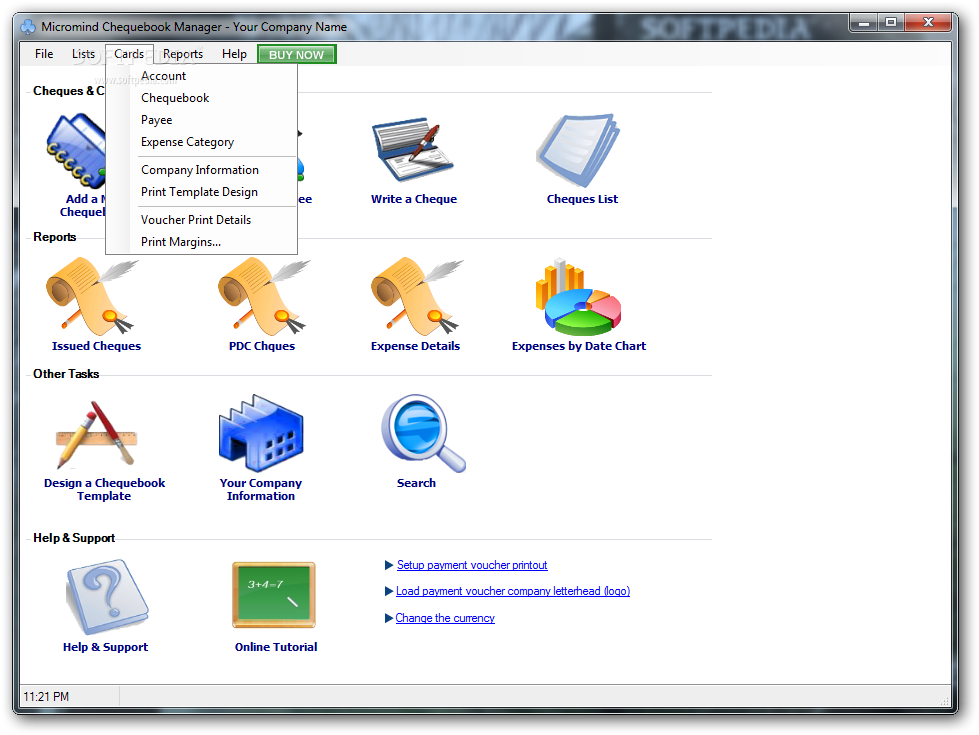Choose Payee in the Cards menu
This screenshot has width=979, height=735.
(201, 120)
